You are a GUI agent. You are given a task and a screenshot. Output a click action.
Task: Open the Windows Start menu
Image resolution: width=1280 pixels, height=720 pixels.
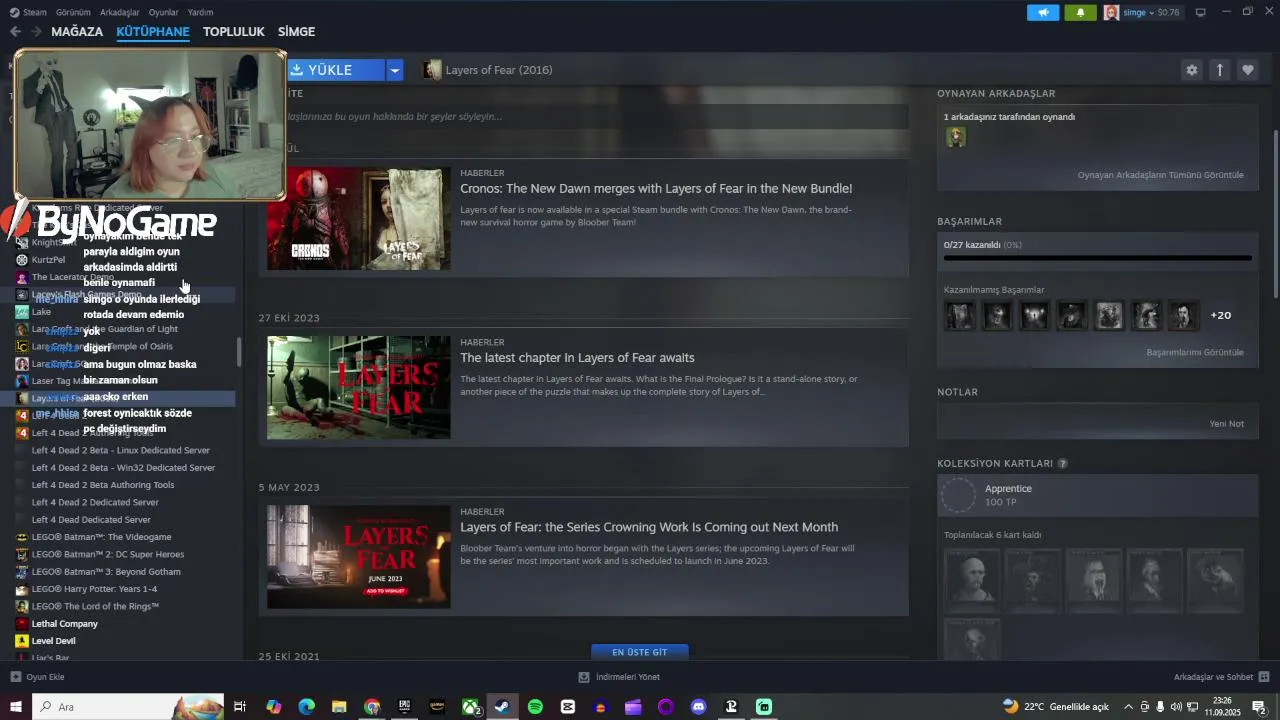(x=16, y=707)
